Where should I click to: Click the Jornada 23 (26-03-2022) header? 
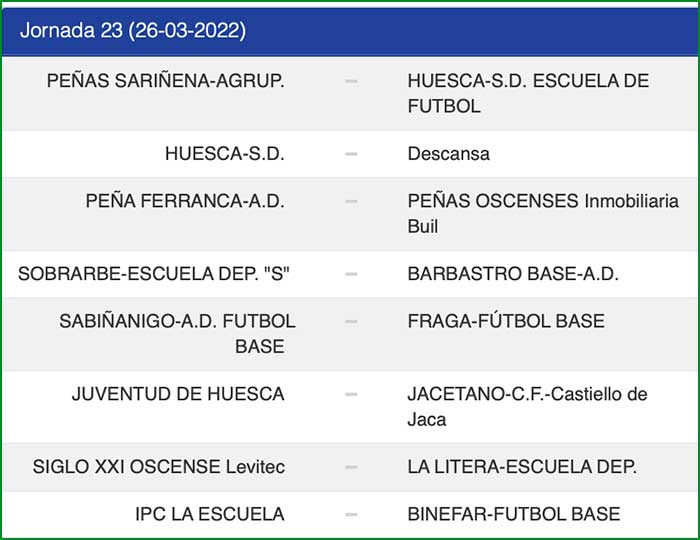click(133, 30)
